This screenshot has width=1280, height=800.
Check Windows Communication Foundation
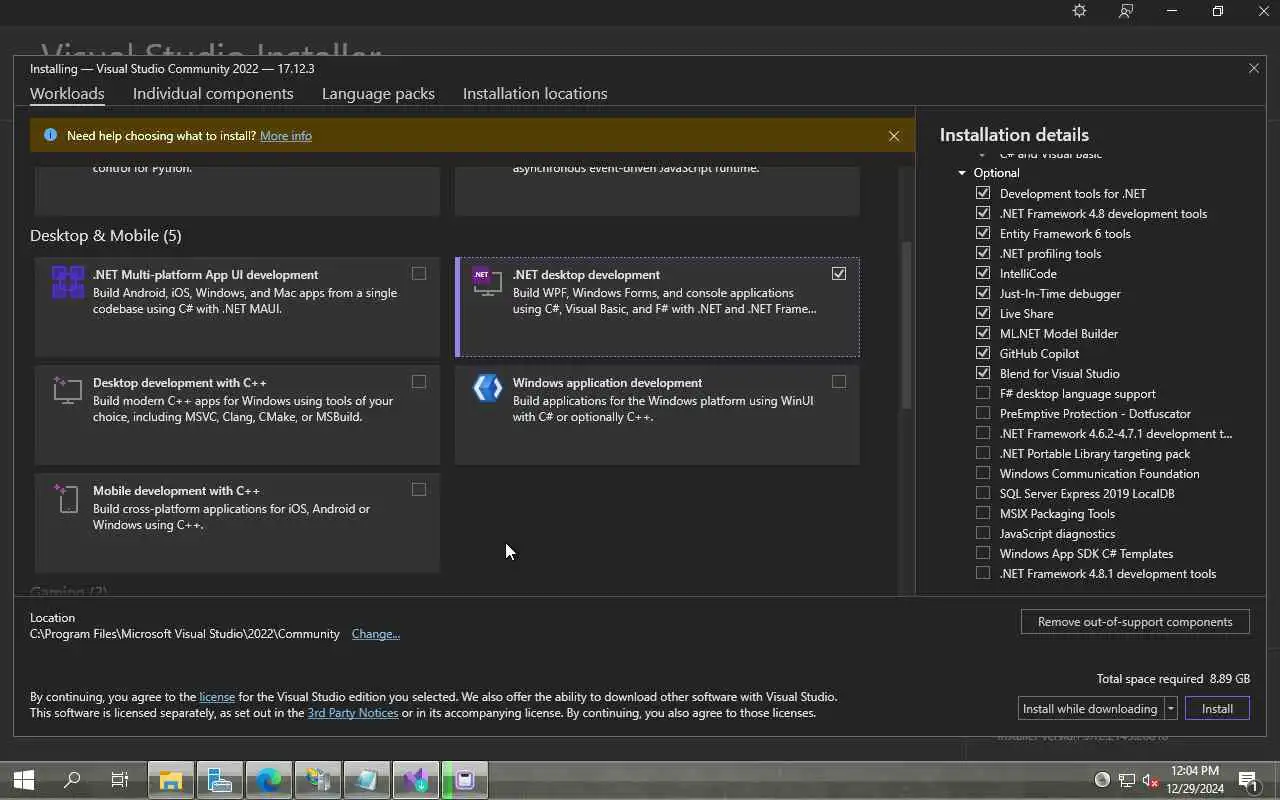[x=983, y=473]
